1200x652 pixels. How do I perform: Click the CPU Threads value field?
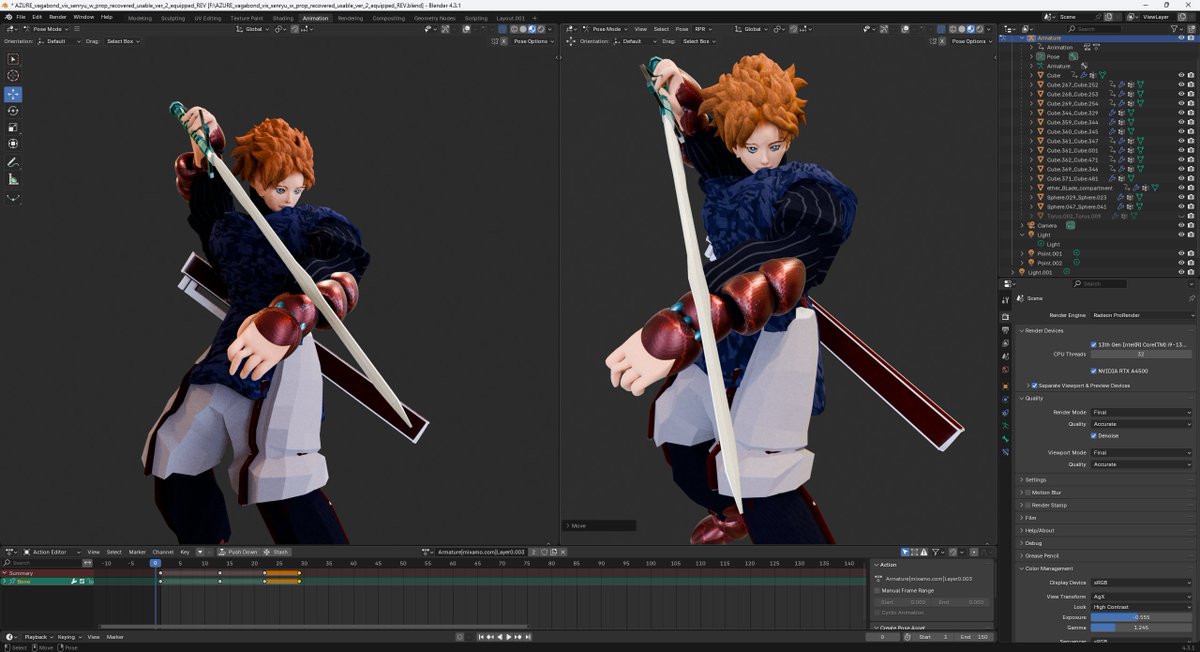point(1142,354)
